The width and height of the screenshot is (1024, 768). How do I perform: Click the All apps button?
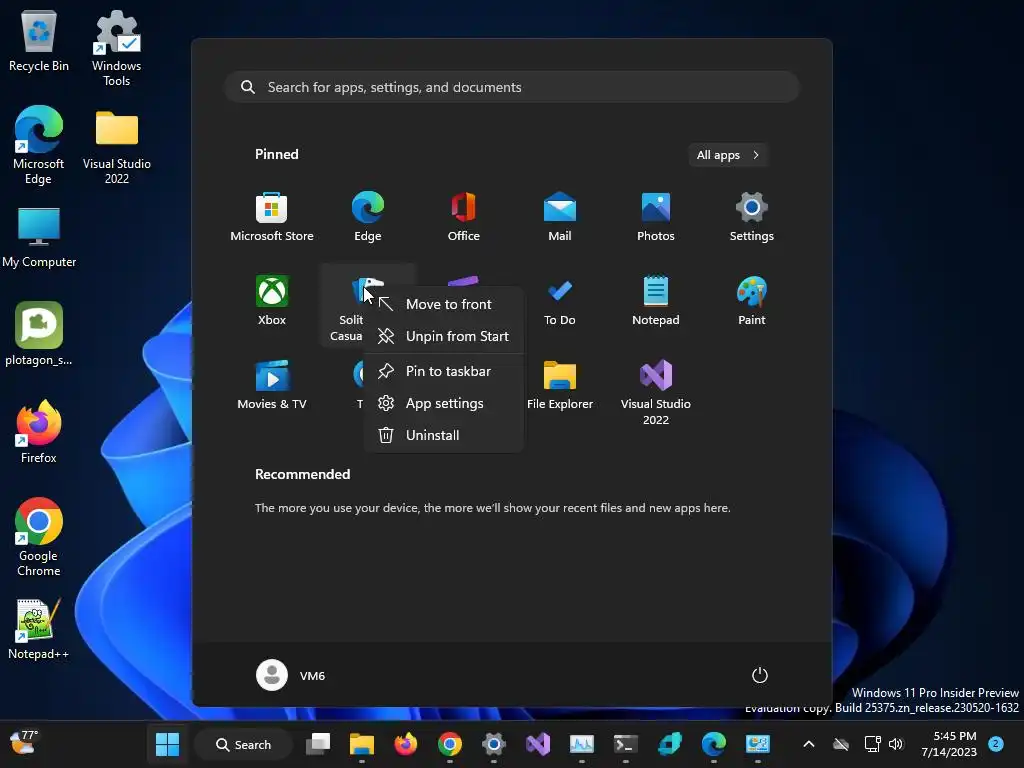(x=728, y=155)
